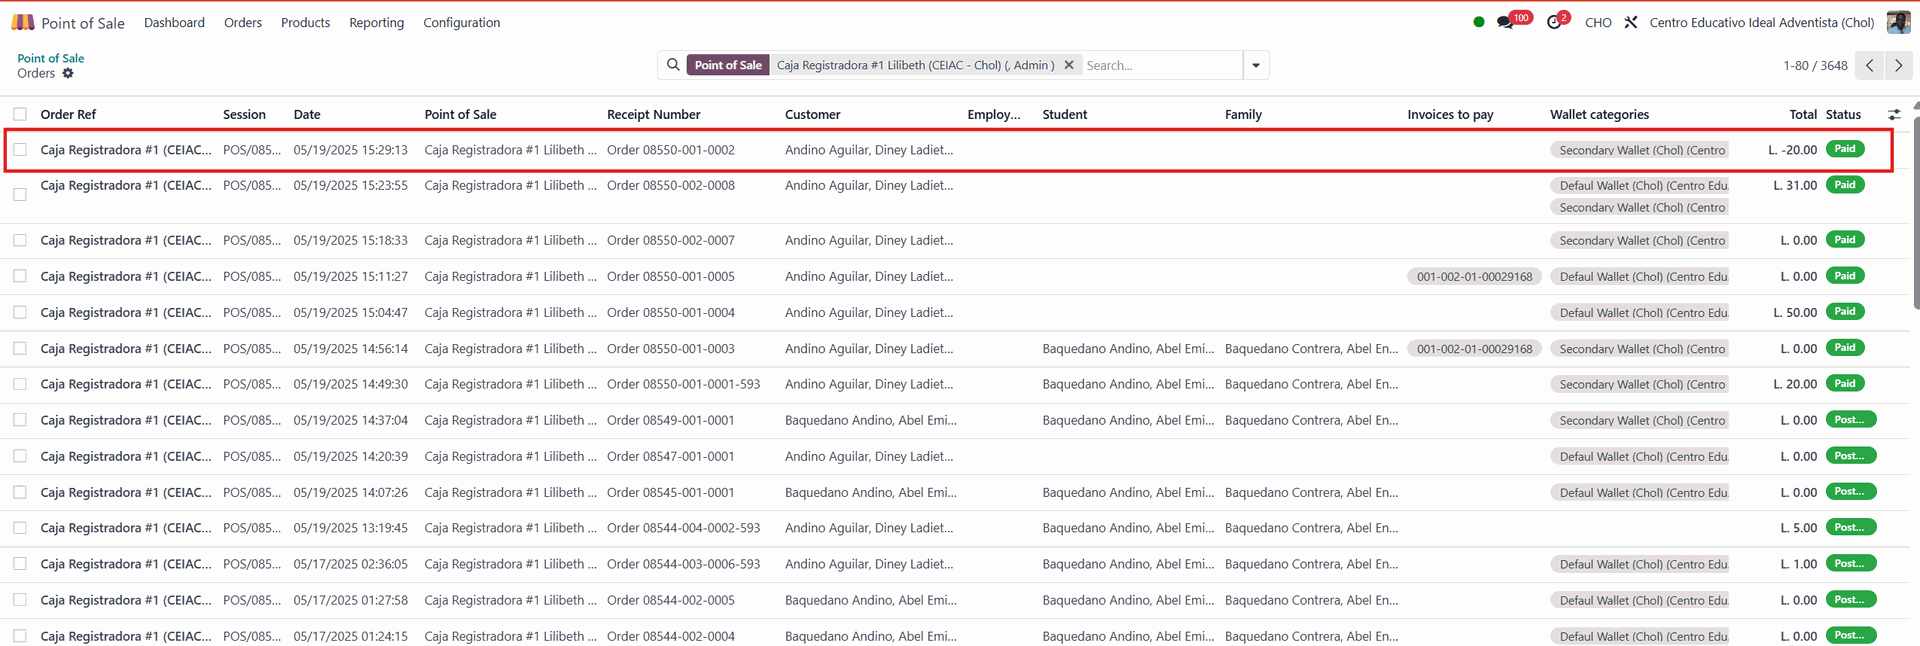Open the Configuration menu
The image size is (1920, 646).
[461, 22]
